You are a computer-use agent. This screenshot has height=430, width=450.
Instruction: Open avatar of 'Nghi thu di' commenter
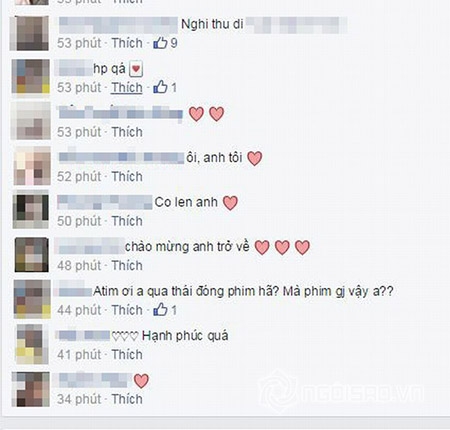tap(30, 33)
